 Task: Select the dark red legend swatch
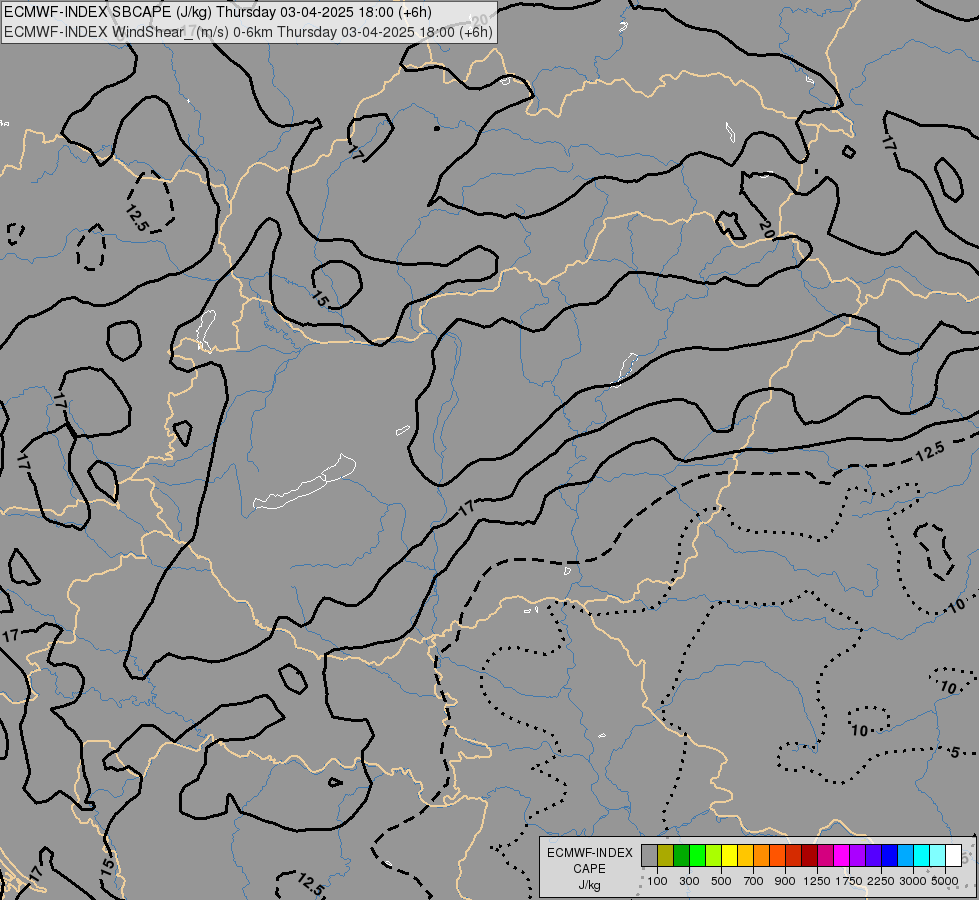tap(809, 855)
